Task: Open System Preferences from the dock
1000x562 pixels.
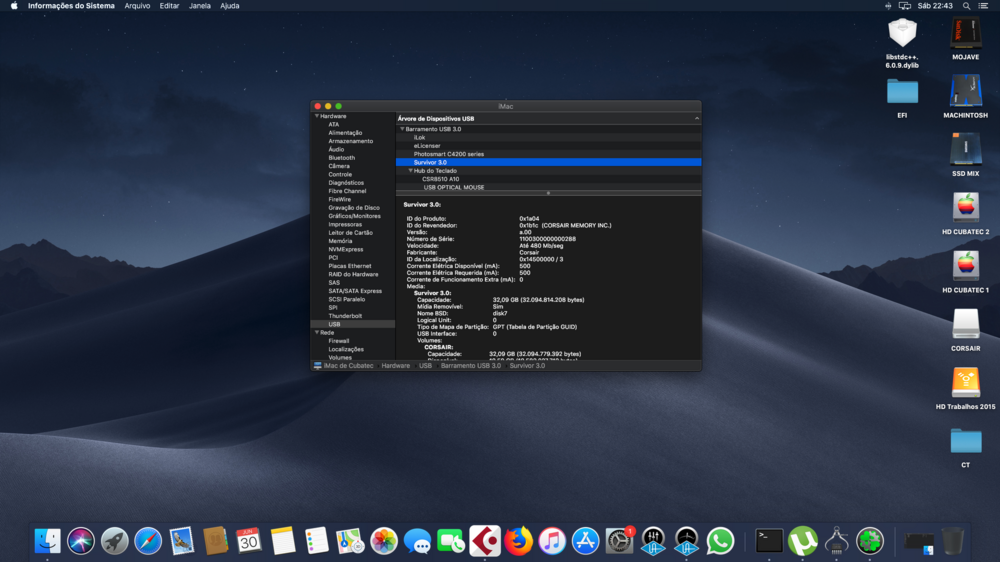Action: [619, 541]
